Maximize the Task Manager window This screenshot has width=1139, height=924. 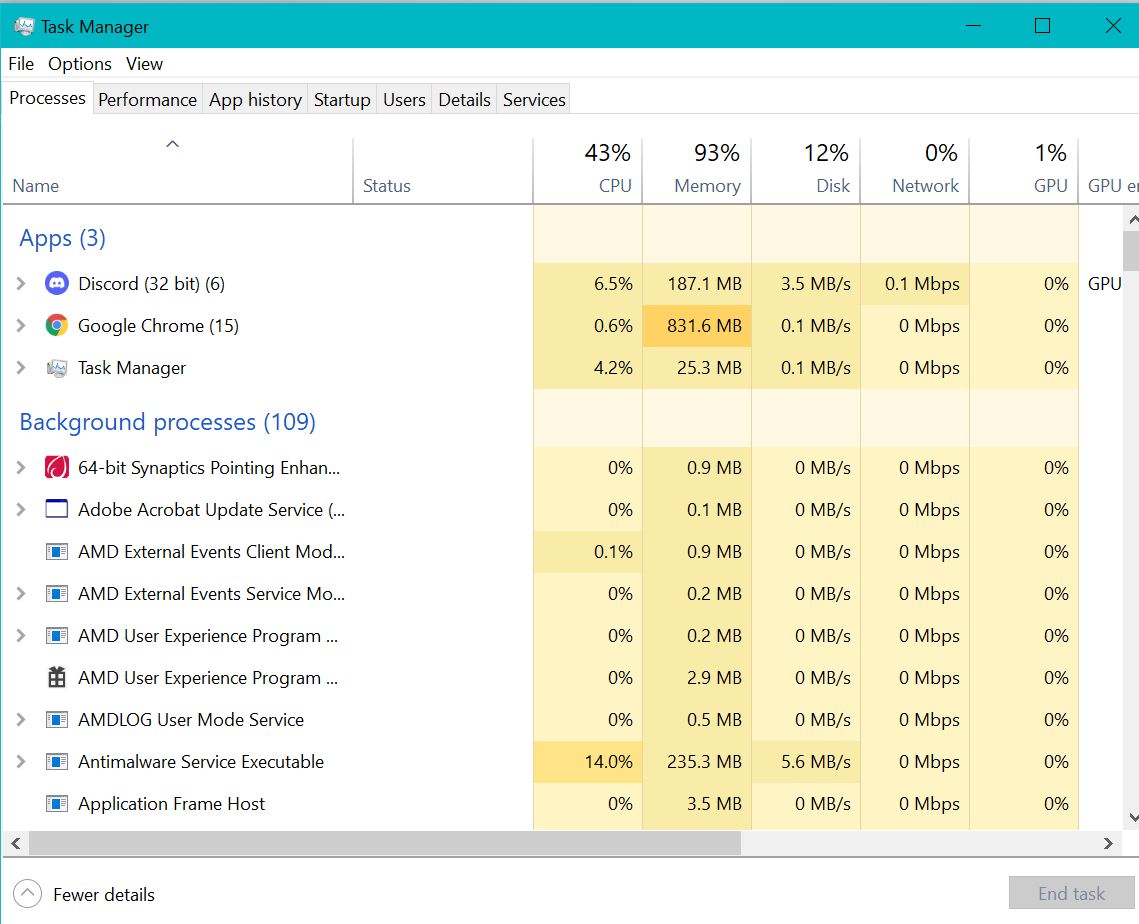[x=1042, y=26]
